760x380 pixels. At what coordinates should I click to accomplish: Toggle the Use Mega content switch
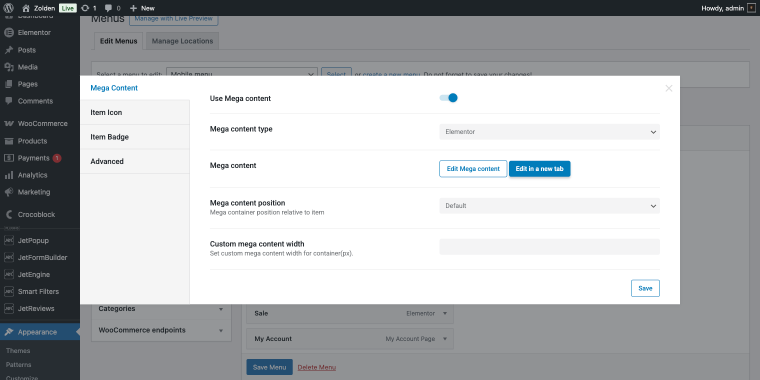448,98
